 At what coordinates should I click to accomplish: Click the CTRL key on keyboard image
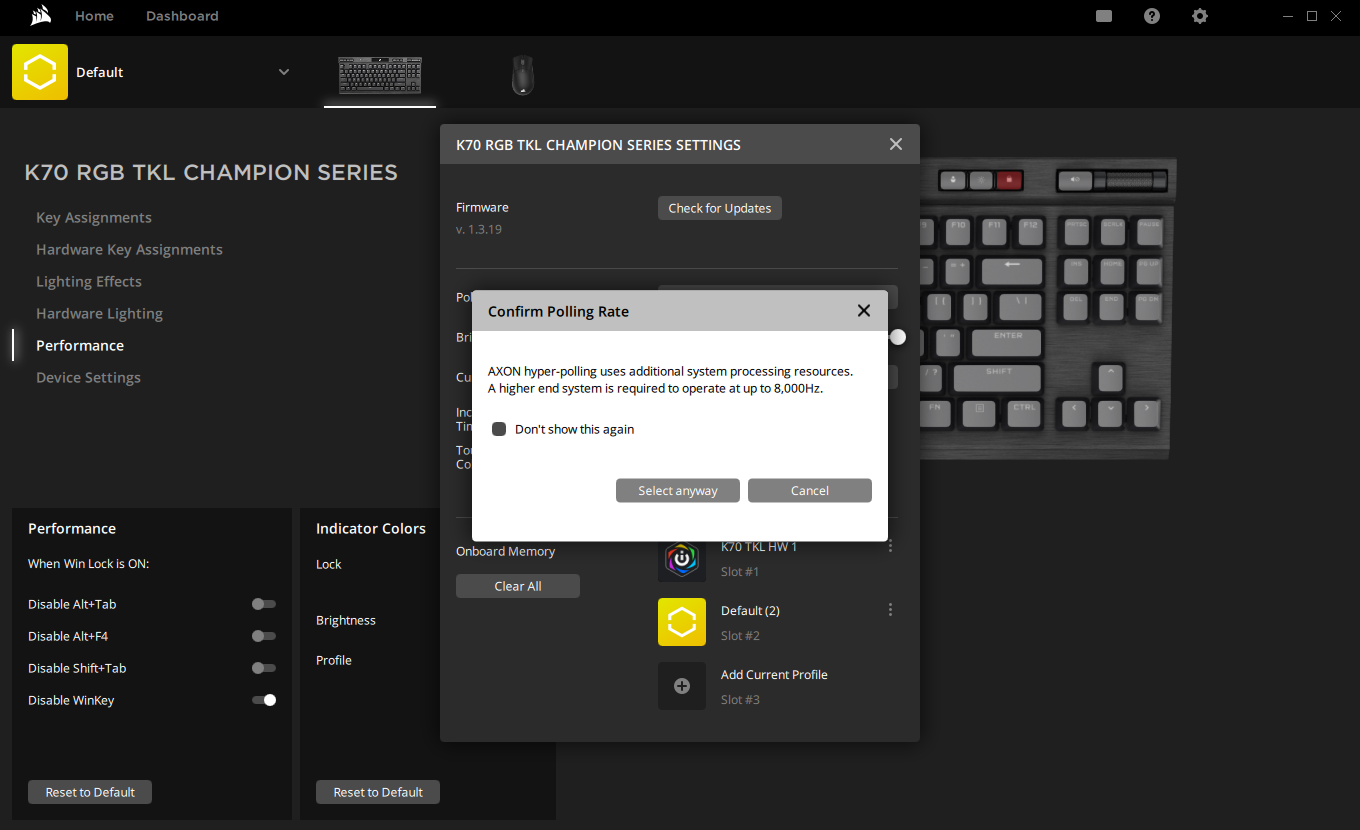(x=1023, y=413)
